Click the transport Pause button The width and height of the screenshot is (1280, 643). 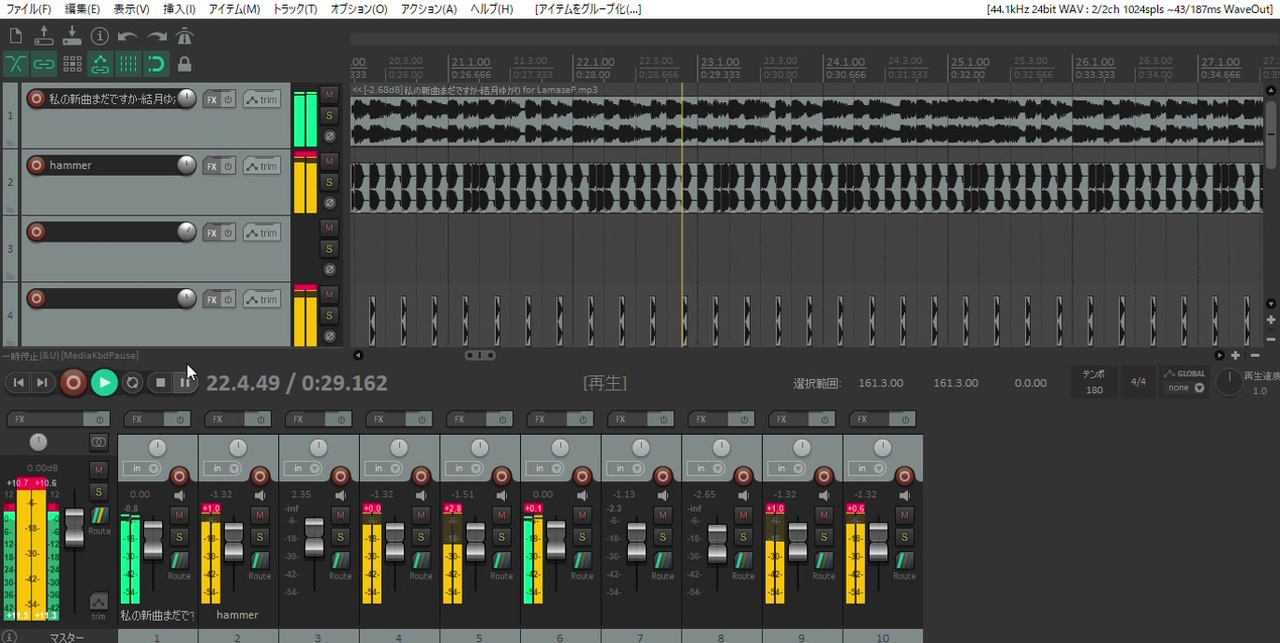point(185,382)
